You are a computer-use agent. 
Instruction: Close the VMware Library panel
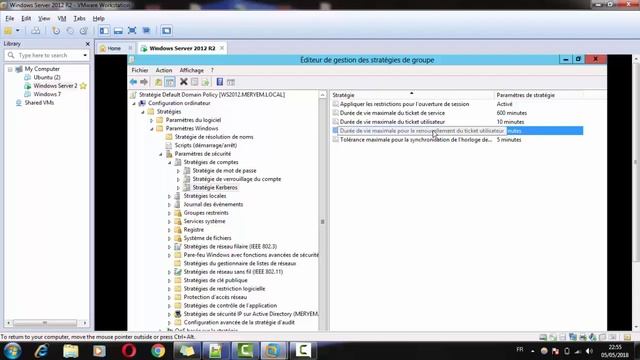pyautogui.click(x=87, y=44)
